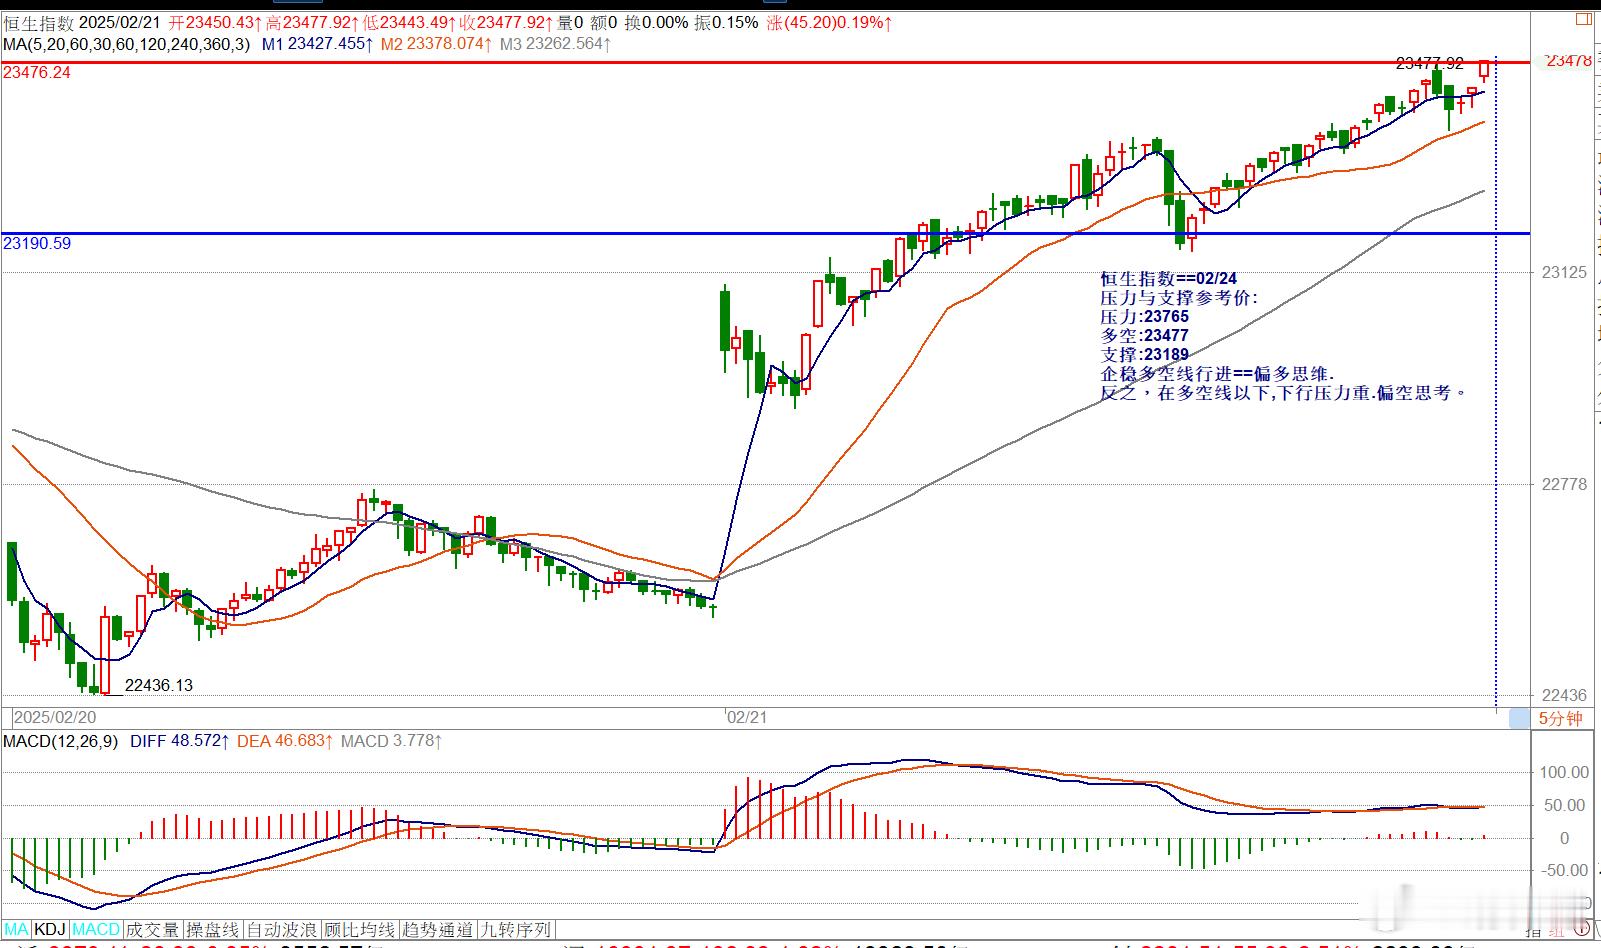Click the 100.00 MACD axis label

tap(1564, 772)
